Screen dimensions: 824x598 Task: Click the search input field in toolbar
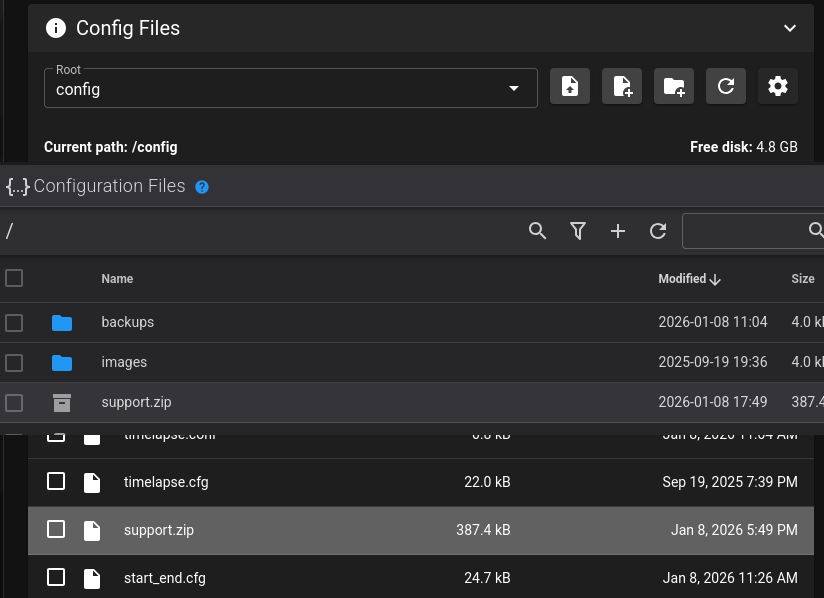click(x=745, y=231)
